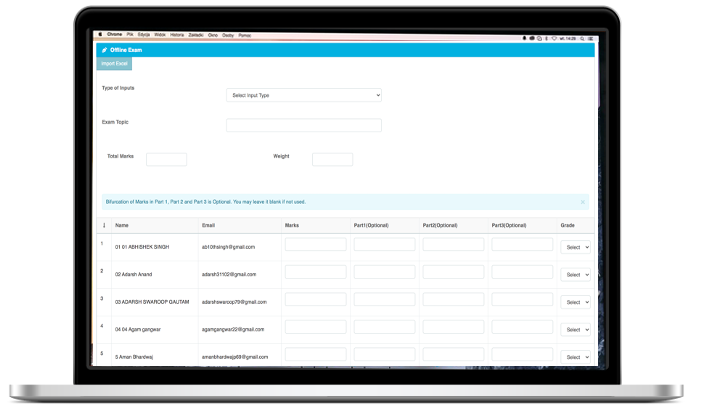This screenshot has height=405, width=720.
Task: Open Grade dropdown for Adarsh Anand
Action: pyautogui.click(x=575, y=275)
